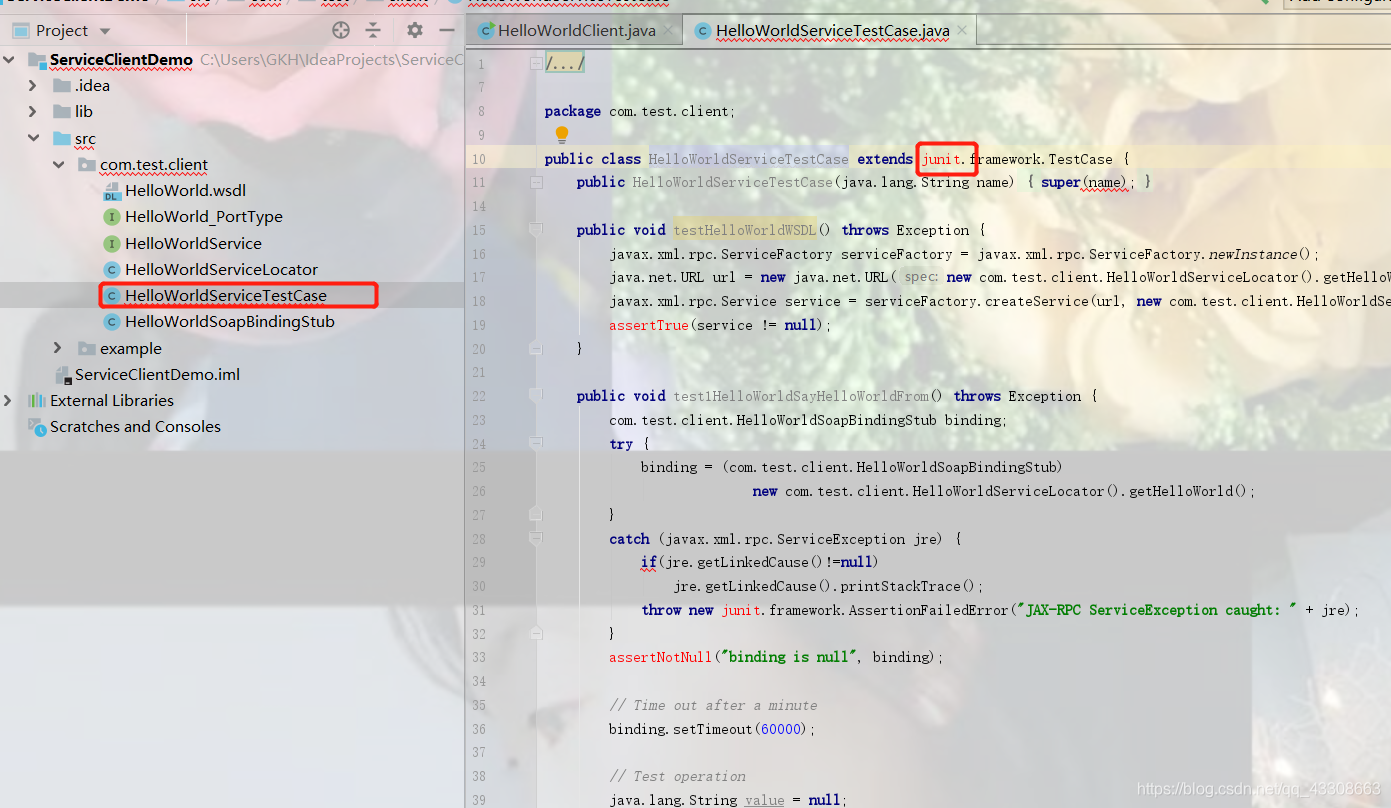Fold the testHelloWorldWSDL method on line 15

[536, 230]
